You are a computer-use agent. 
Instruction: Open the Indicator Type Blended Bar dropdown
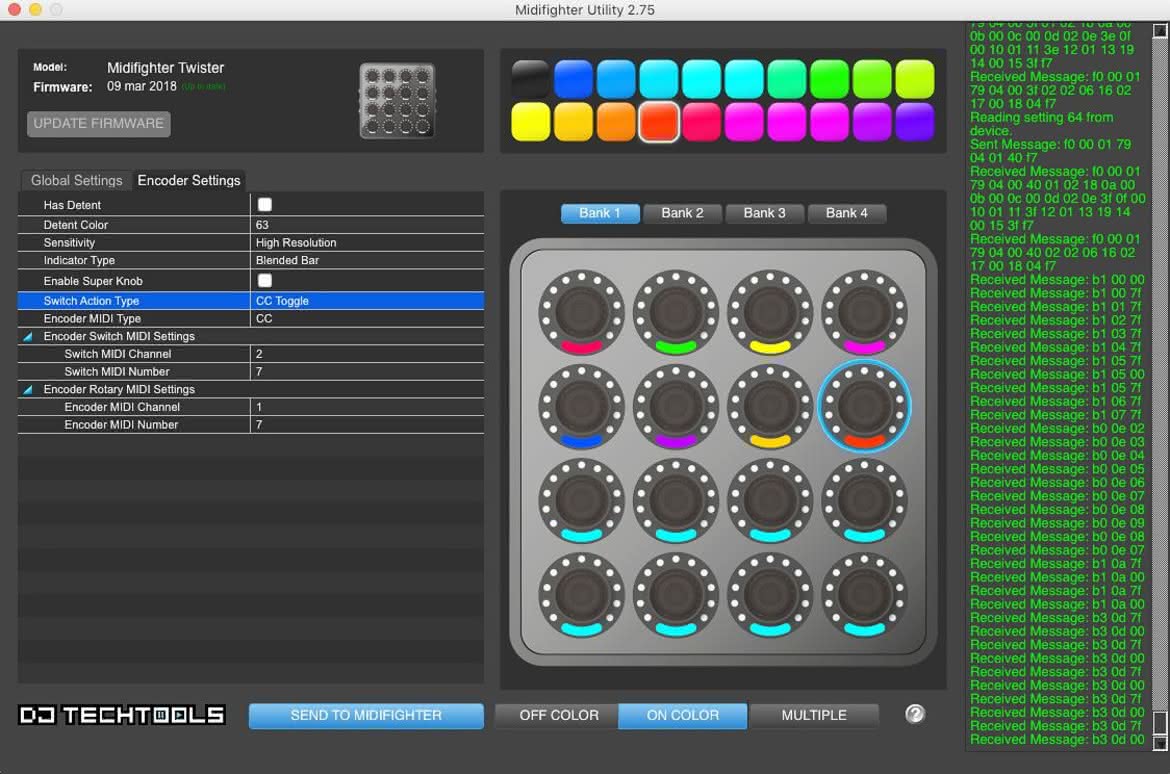(x=367, y=260)
